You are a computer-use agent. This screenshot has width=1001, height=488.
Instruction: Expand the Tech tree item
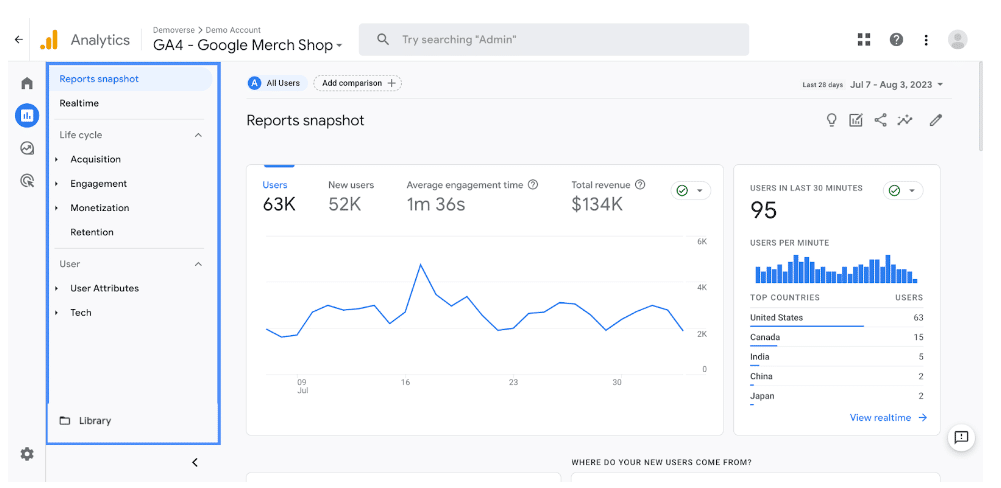(x=56, y=312)
